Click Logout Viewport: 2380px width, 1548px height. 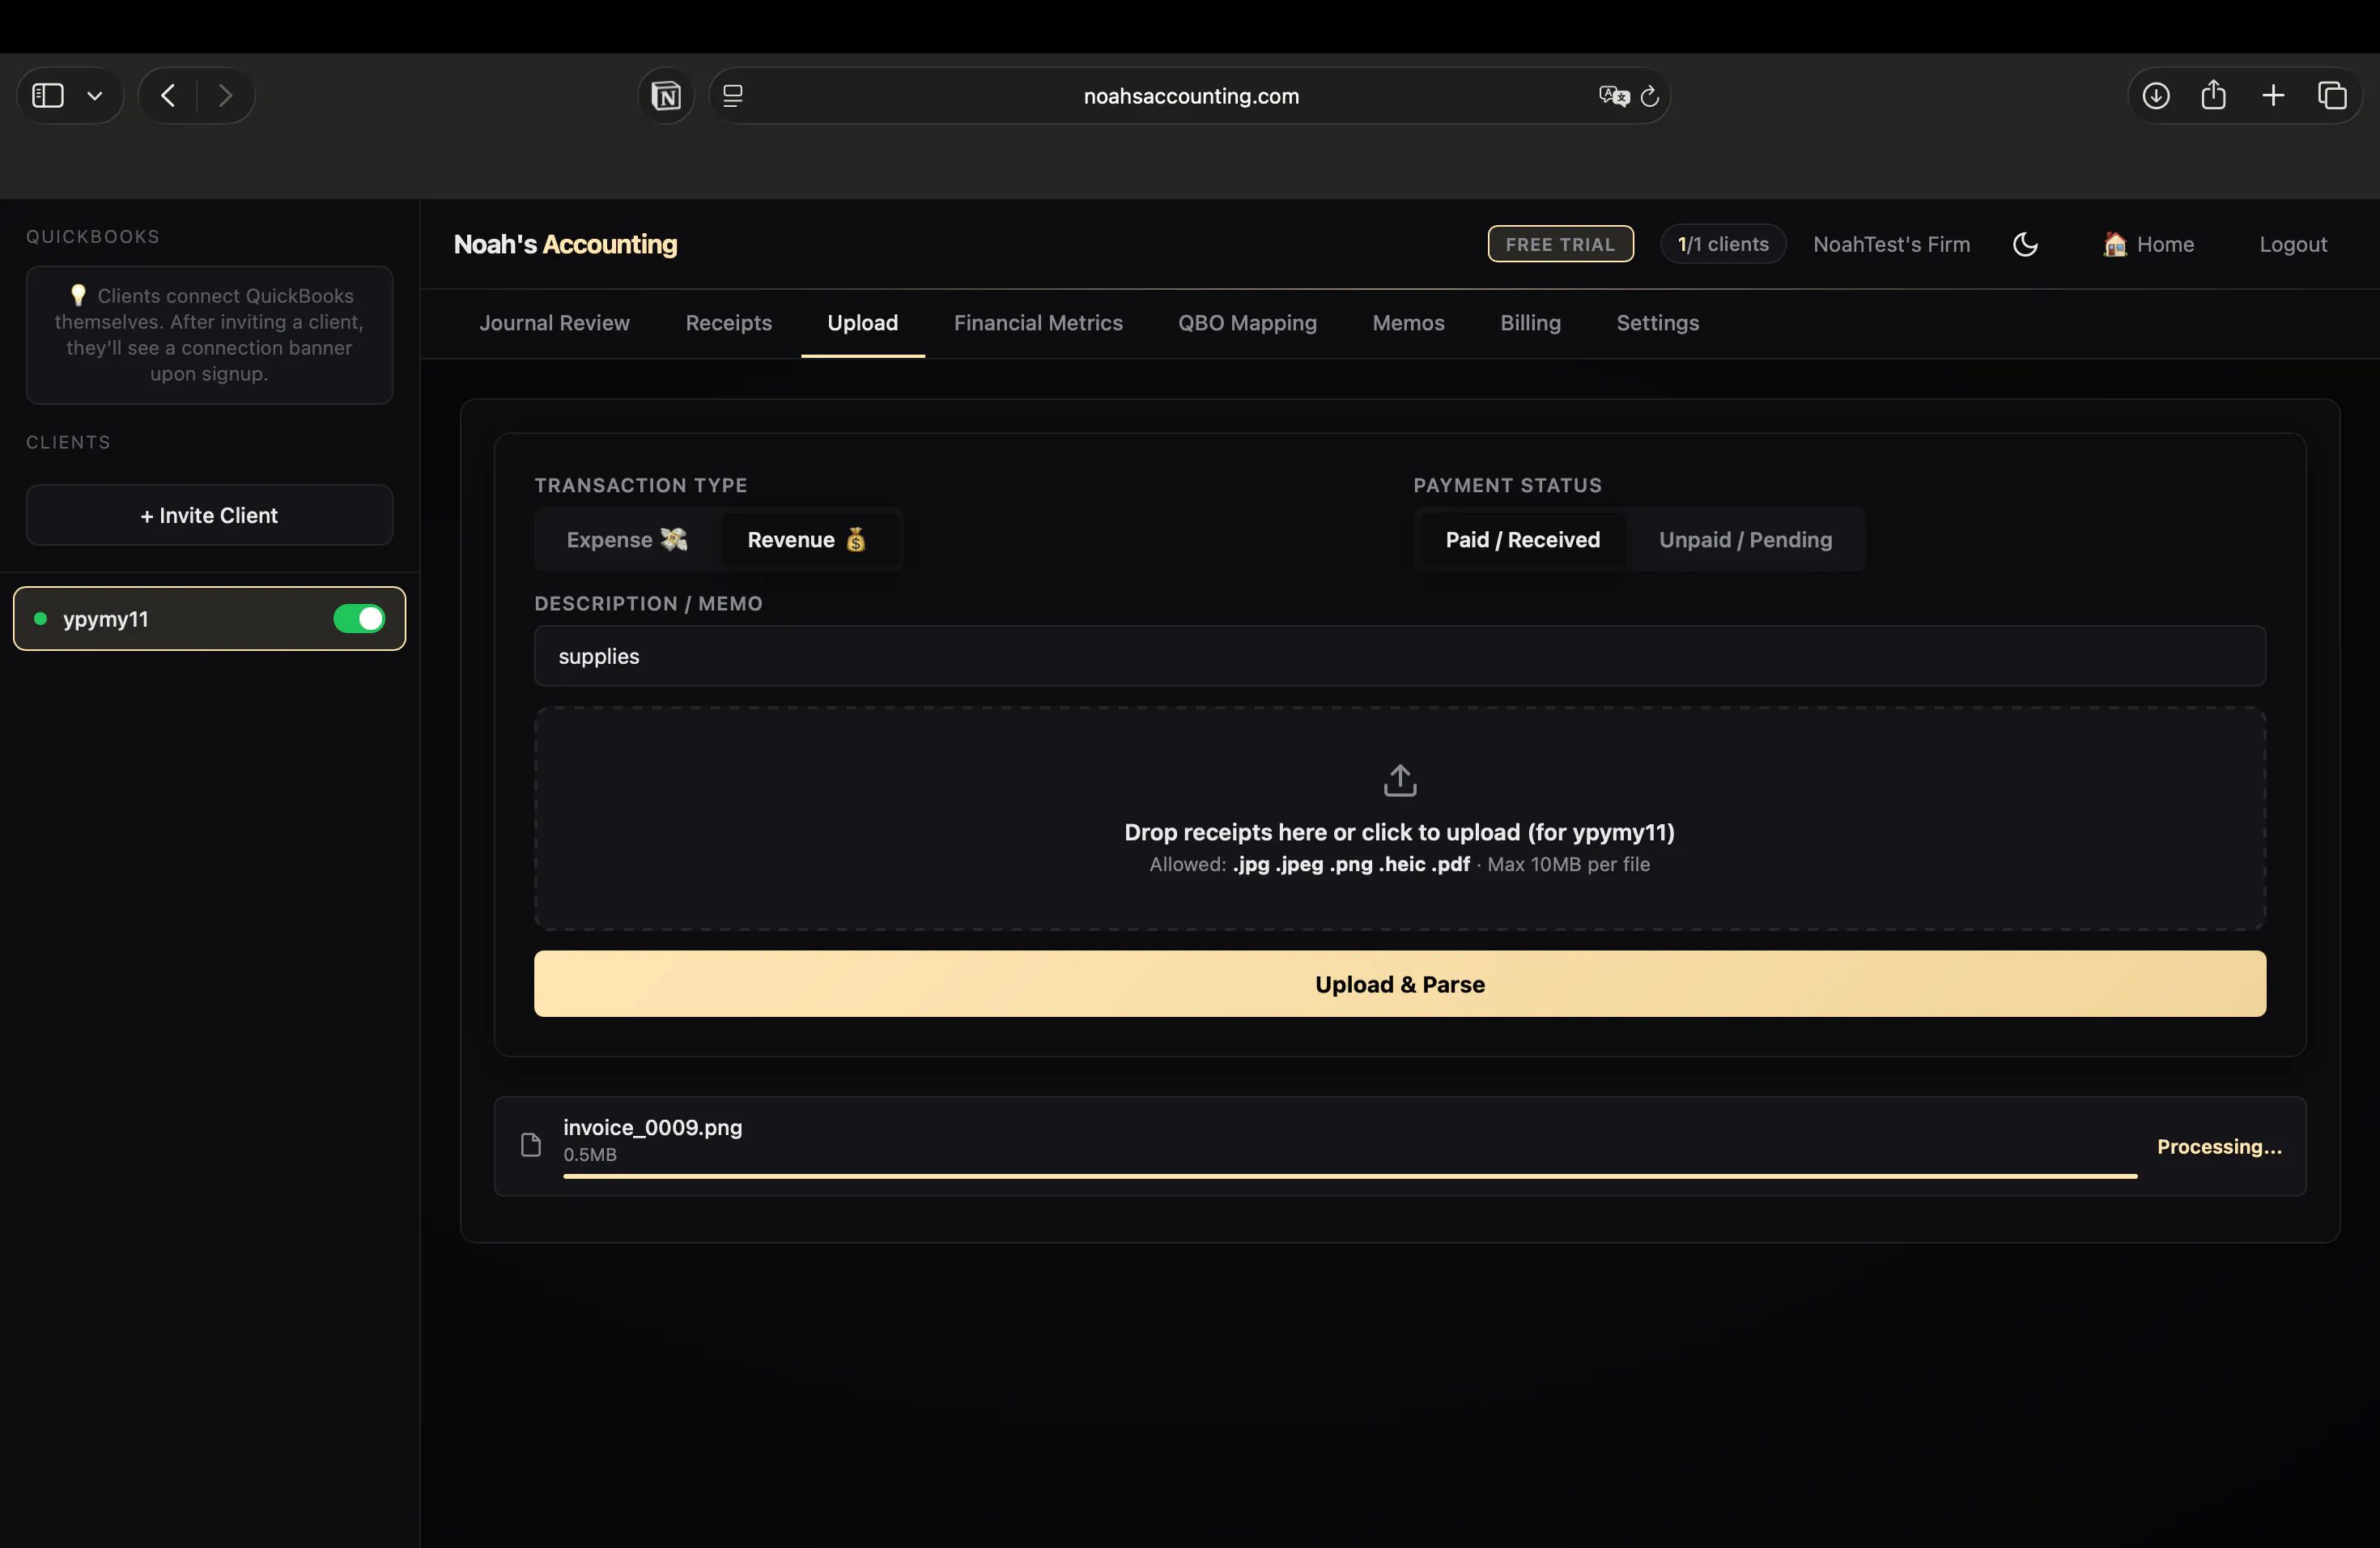coord(2293,245)
